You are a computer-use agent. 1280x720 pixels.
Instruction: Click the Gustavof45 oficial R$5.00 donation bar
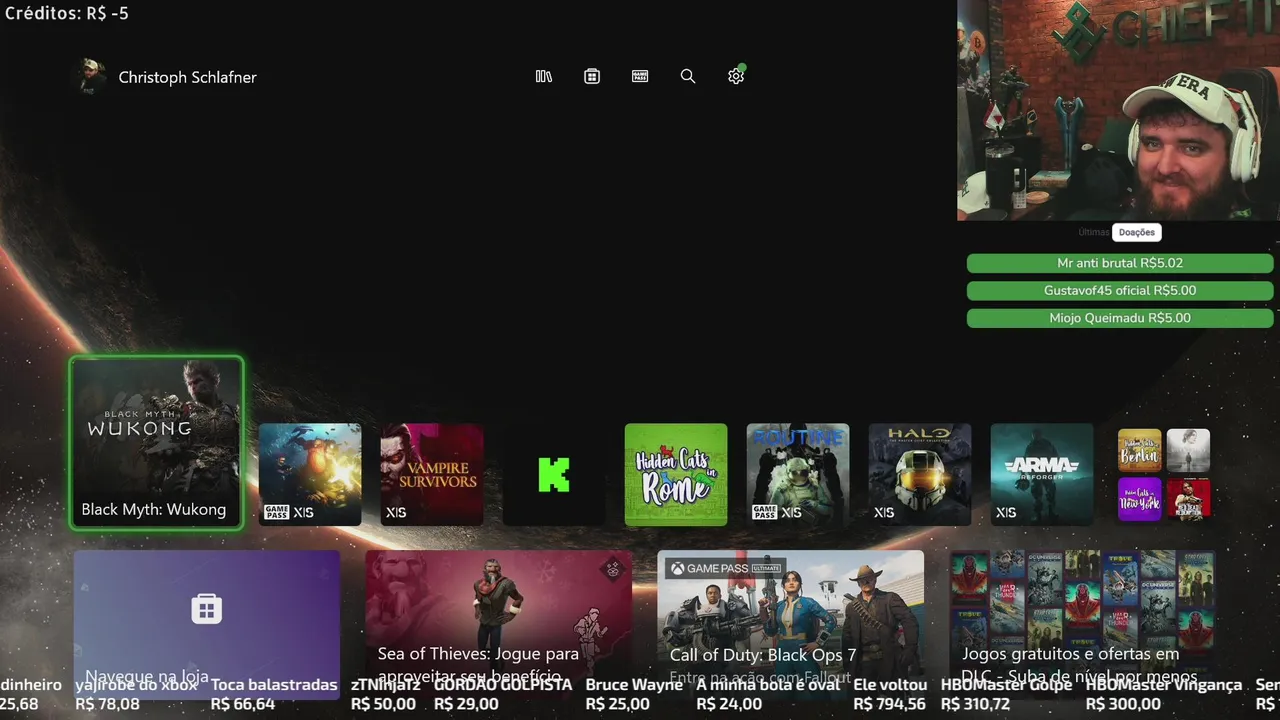[x=1120, y=290]
